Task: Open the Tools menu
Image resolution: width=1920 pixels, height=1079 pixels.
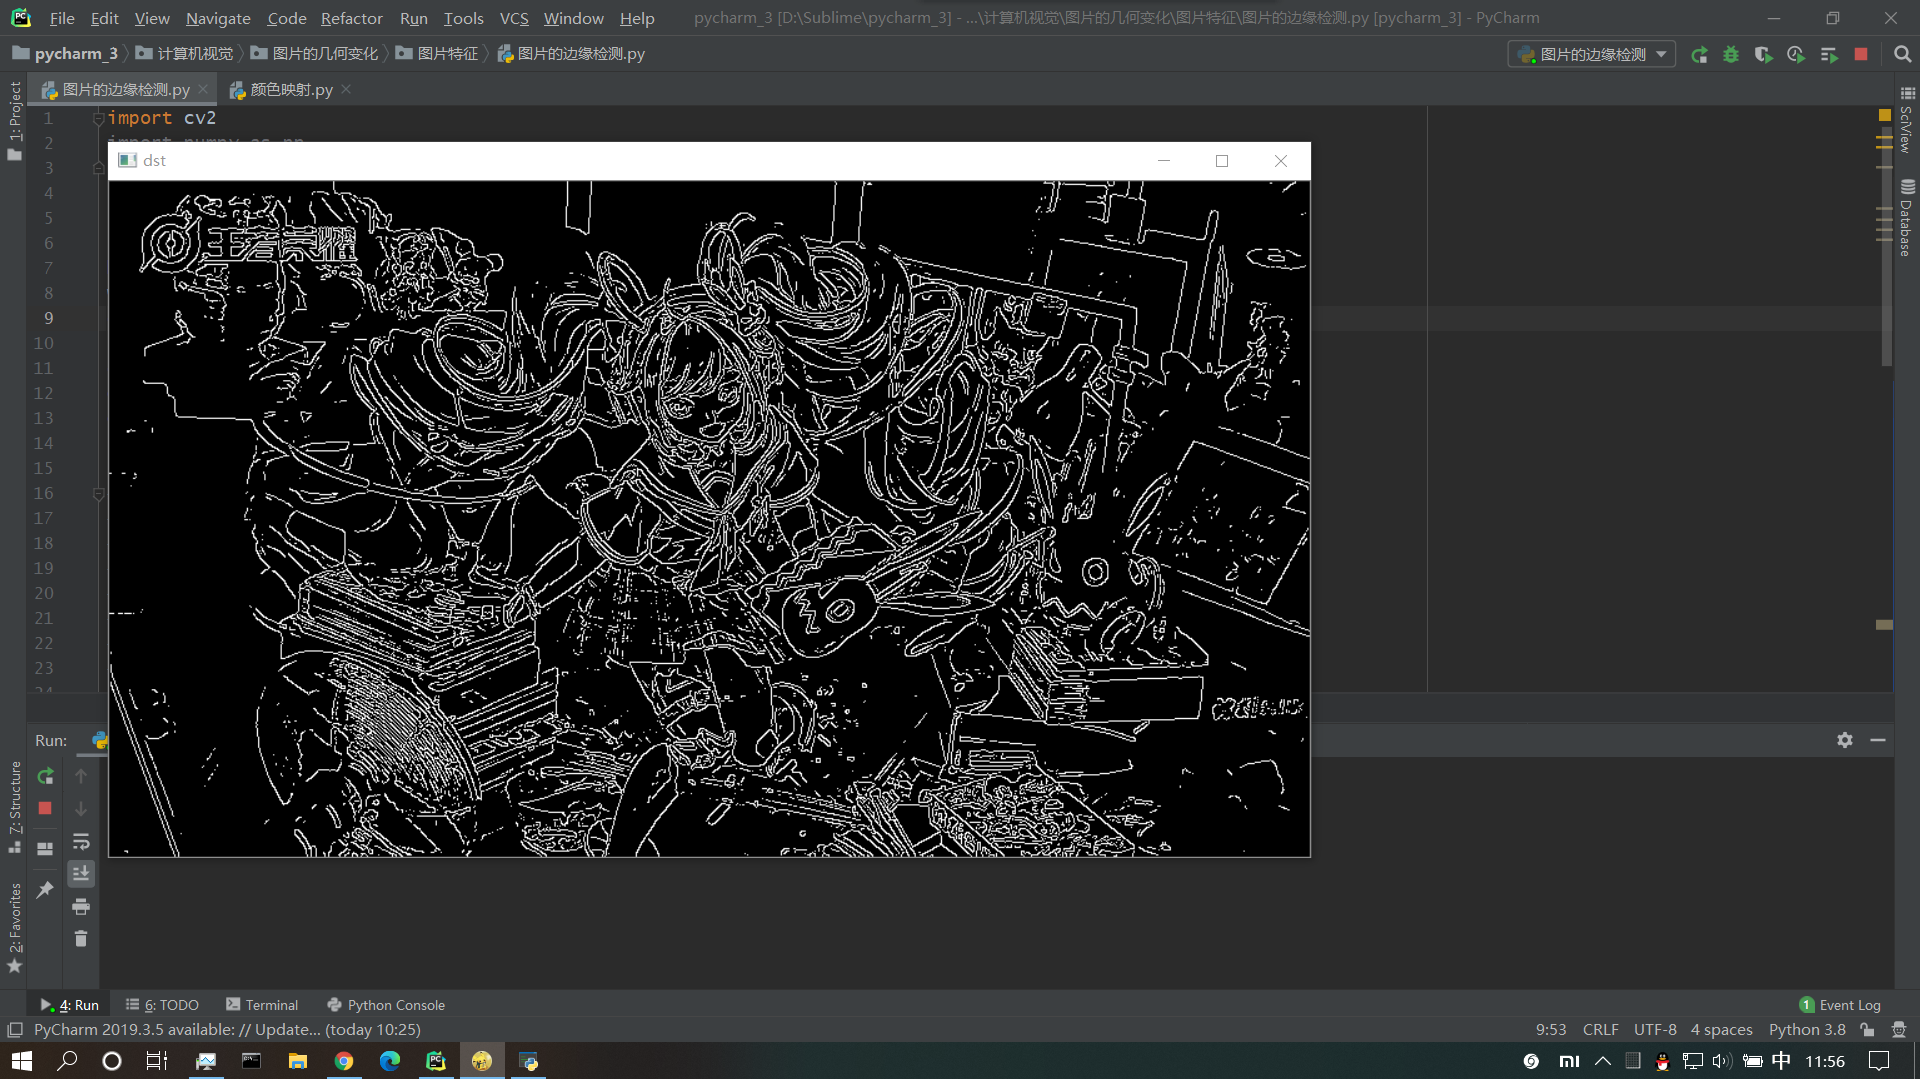Action: [463, 18]
